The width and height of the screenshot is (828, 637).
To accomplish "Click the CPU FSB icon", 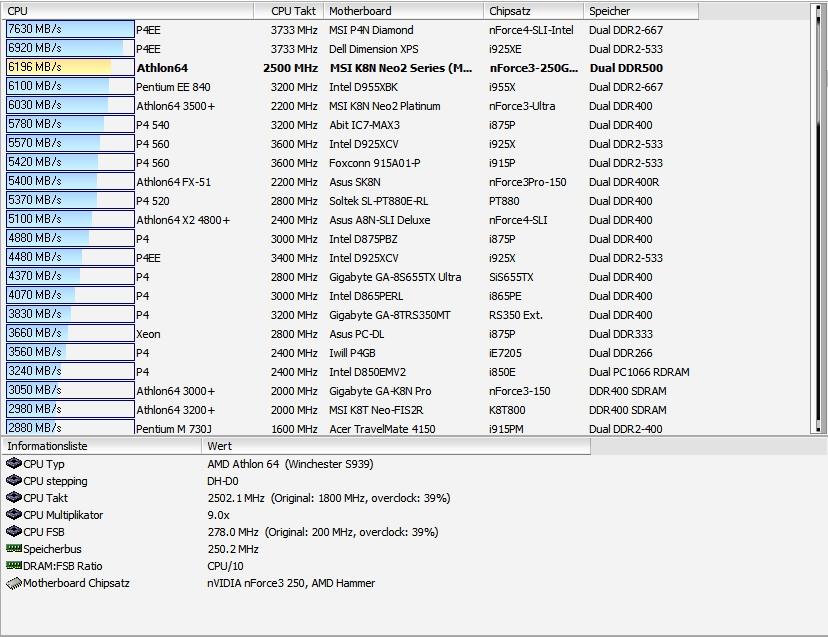I will [14, 532].
